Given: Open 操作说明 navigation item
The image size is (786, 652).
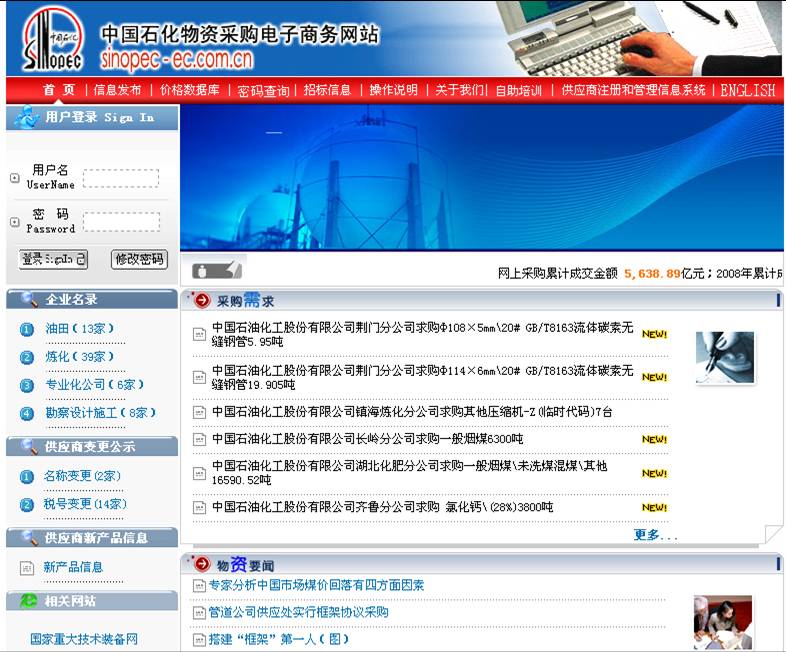Looking at the screenshot, I should [x=394, y=90].
